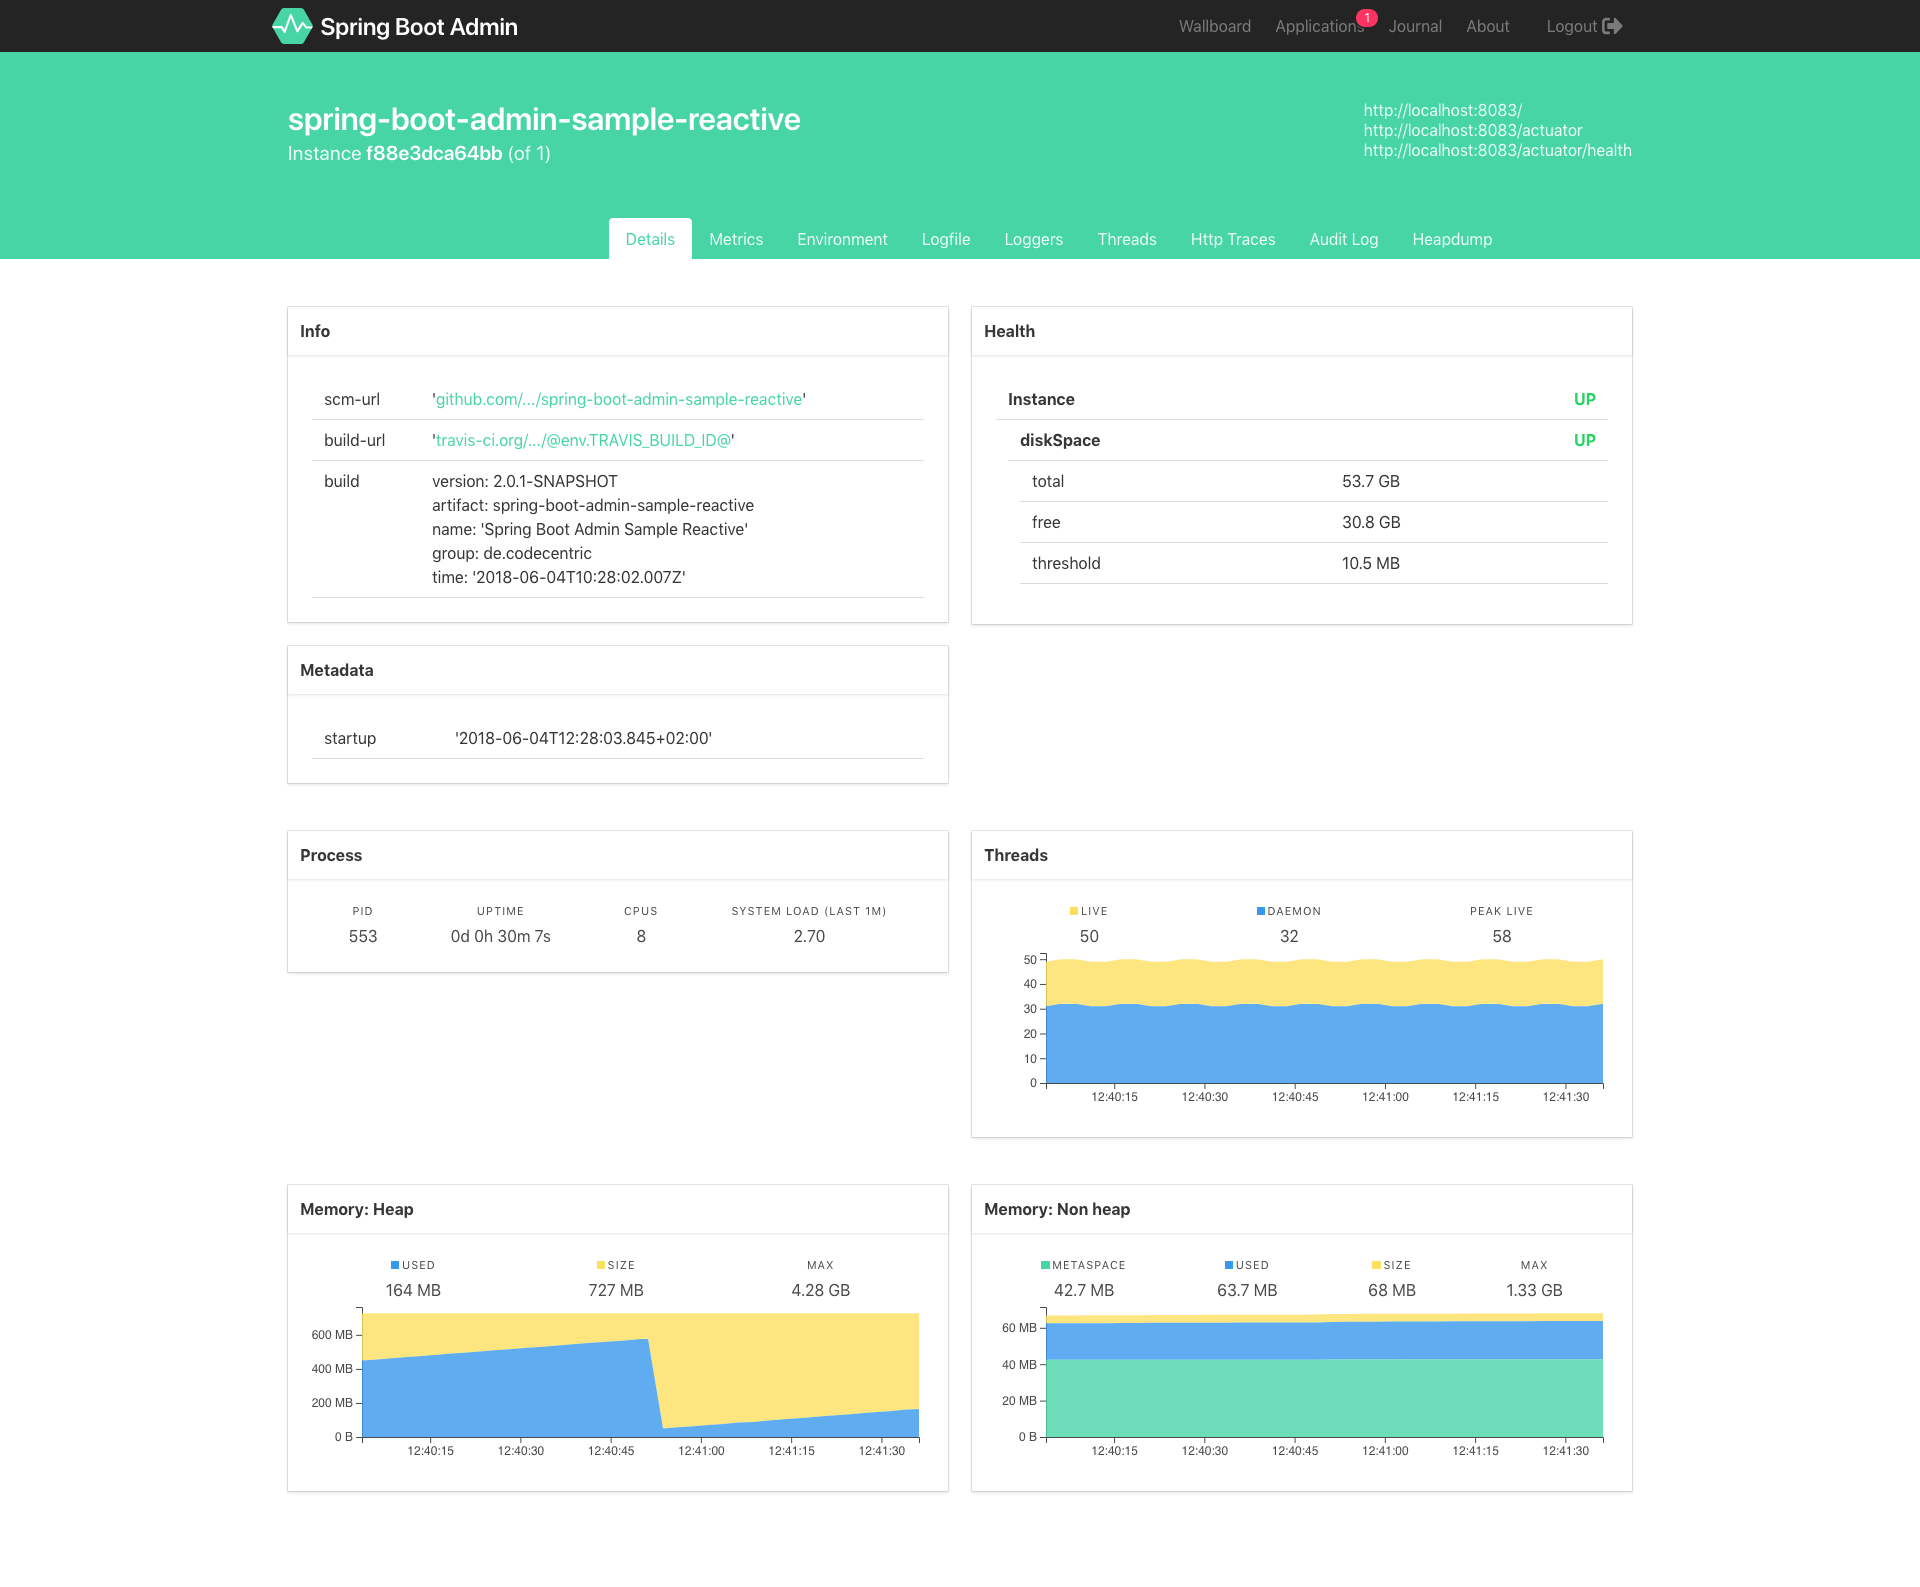Click the travis-ci build-url link

(x=584, y=440)
